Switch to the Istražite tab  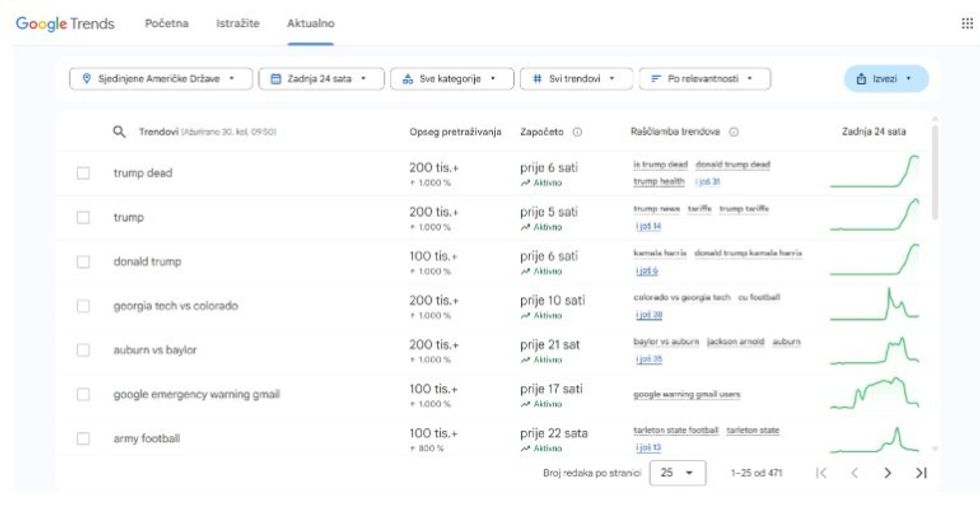pos(238,23)
